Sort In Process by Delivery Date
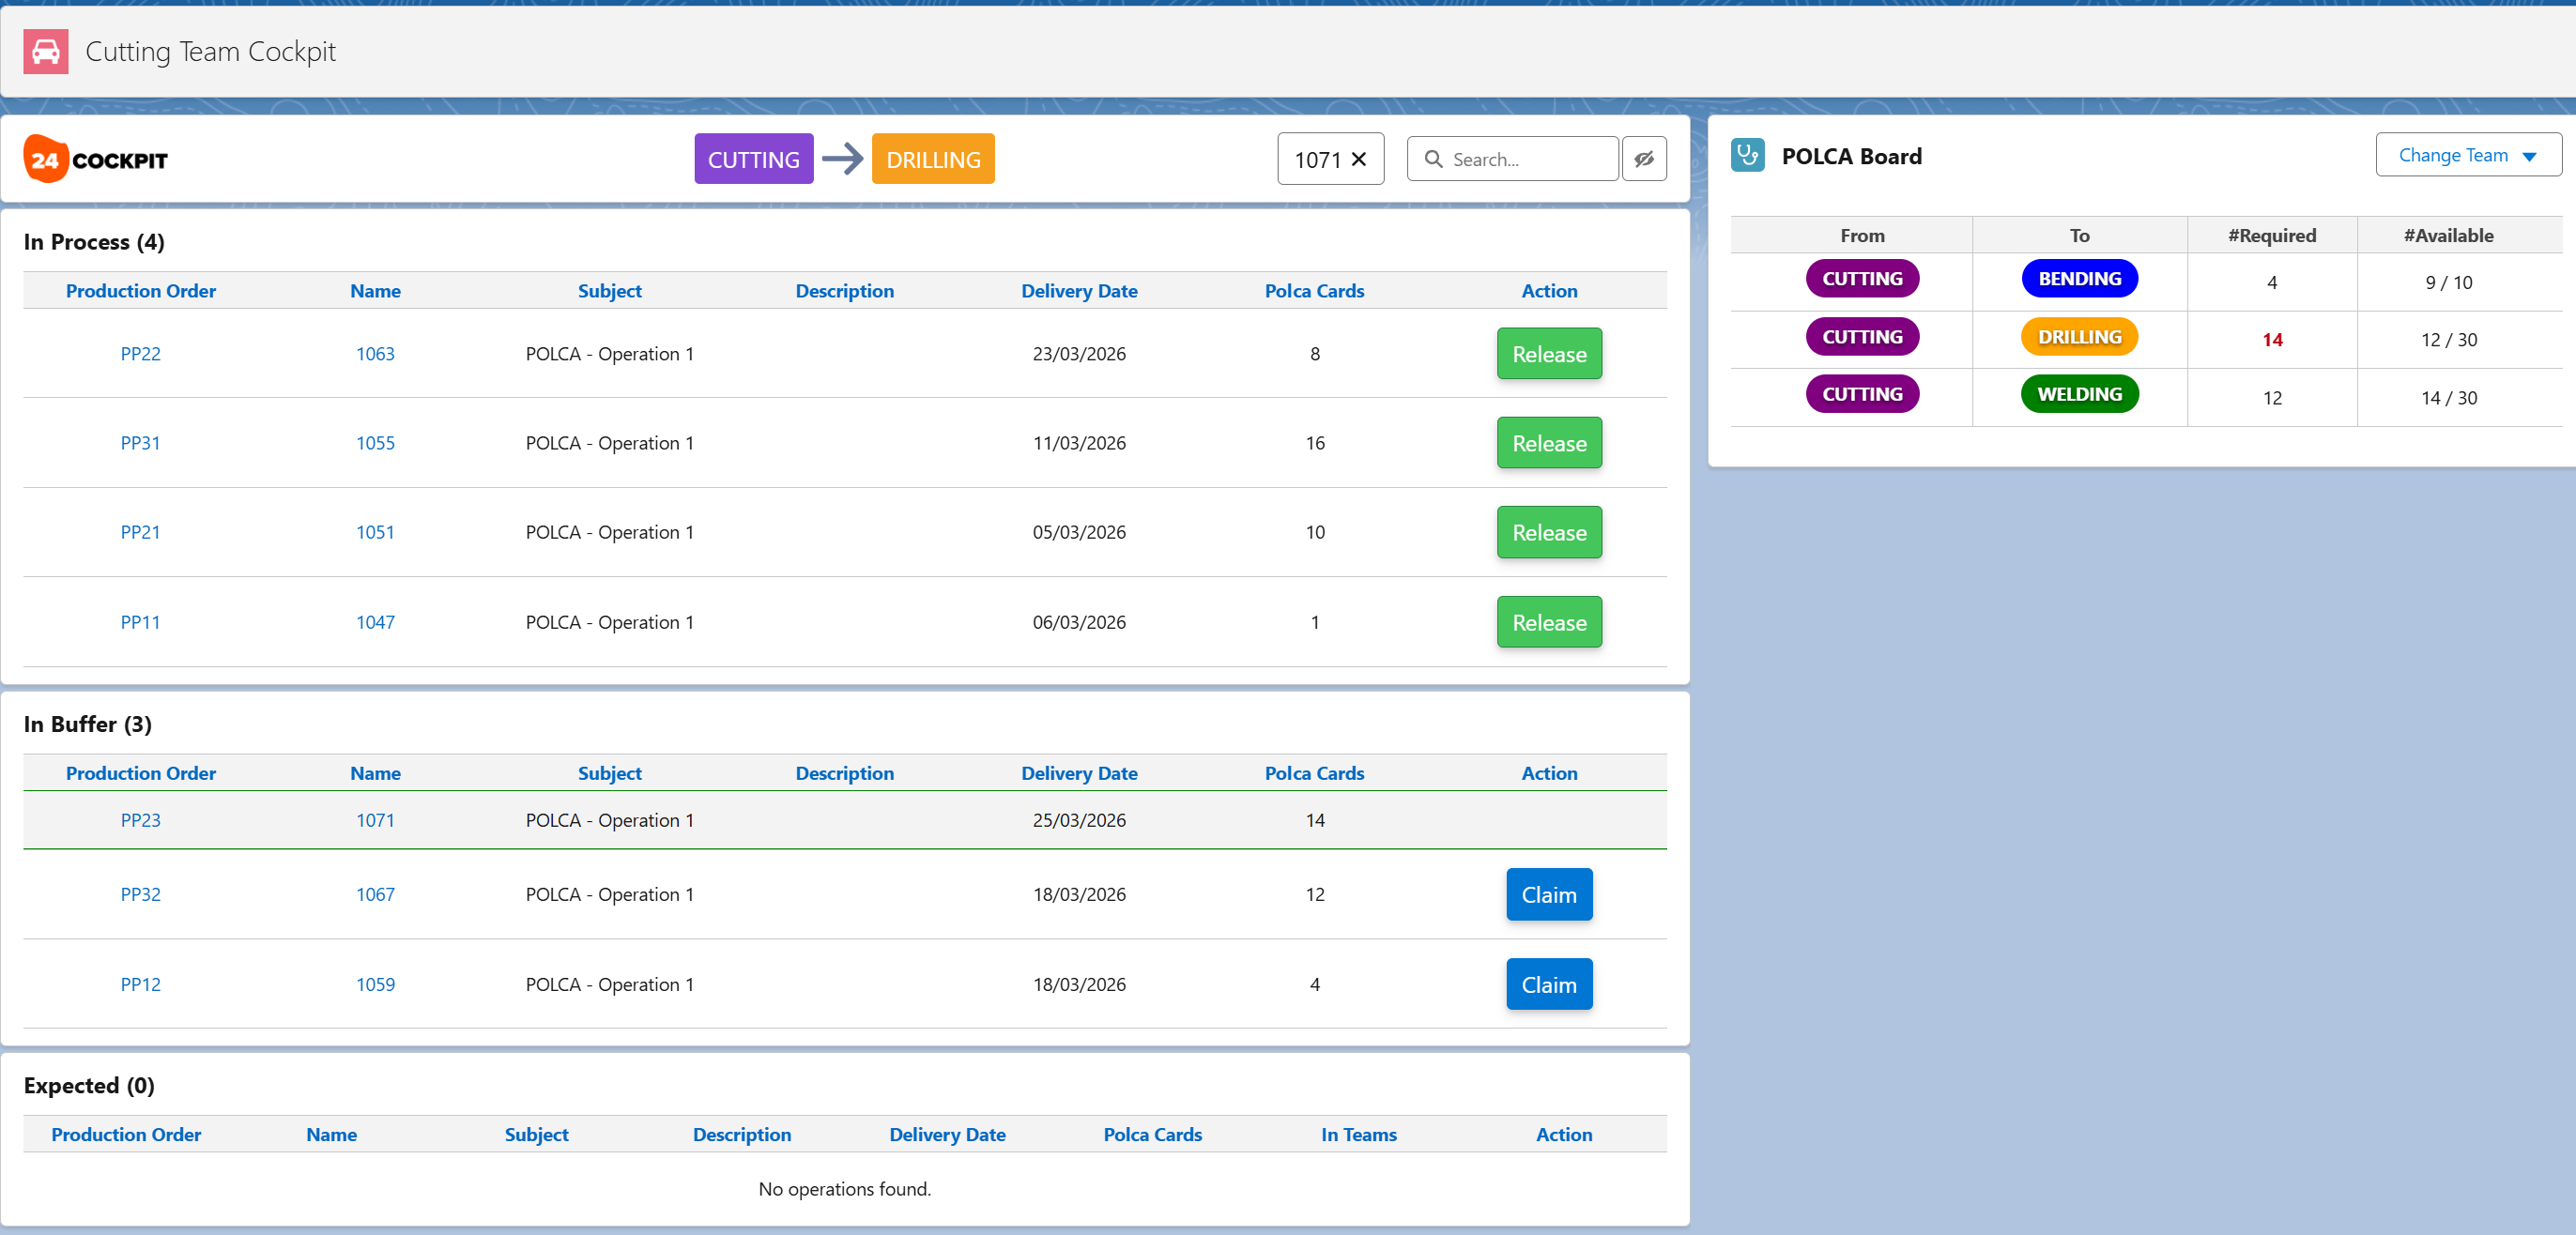 coord(1078,291)
